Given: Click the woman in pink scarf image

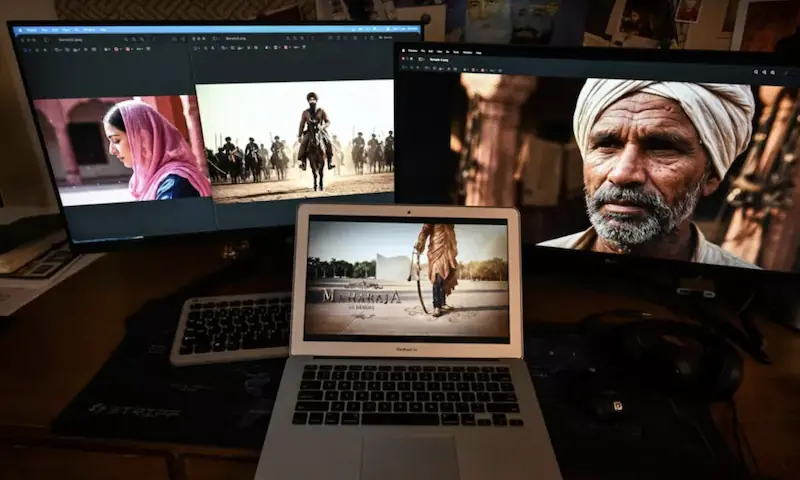Looking at the screenshot, I should click(x=122, y=151).
